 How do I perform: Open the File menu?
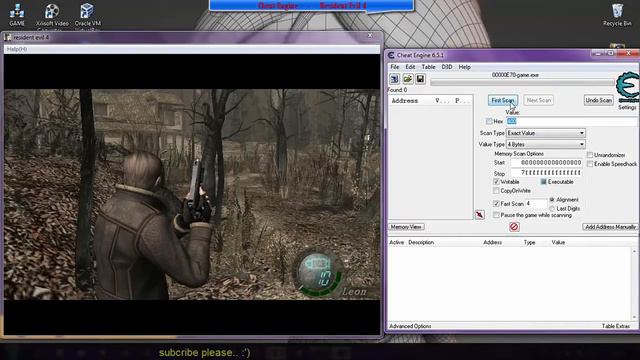point(395,67)
